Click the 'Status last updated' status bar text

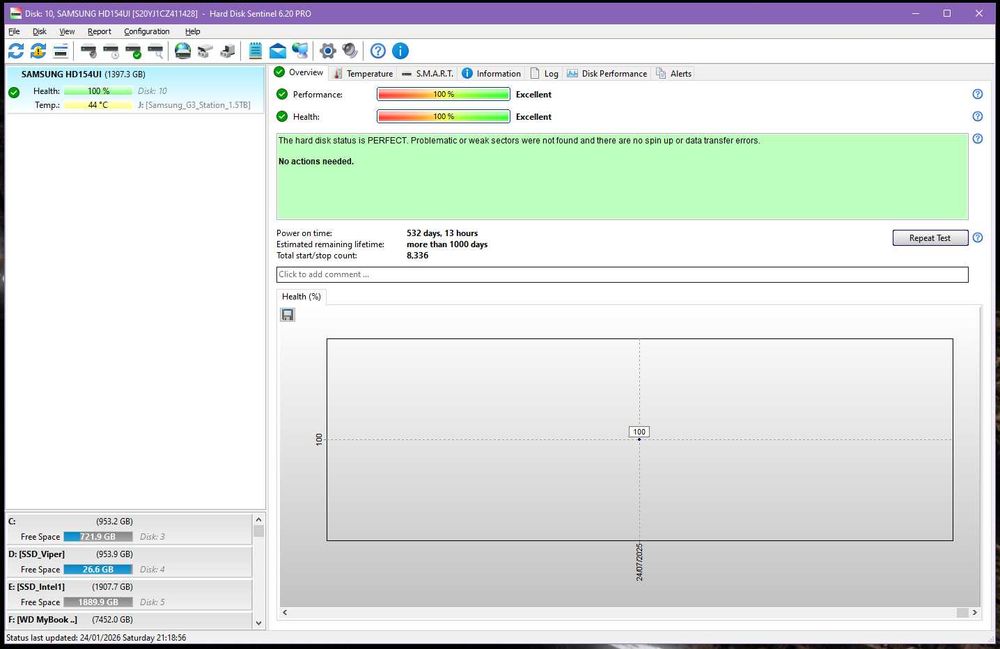[x=96, y=638]
